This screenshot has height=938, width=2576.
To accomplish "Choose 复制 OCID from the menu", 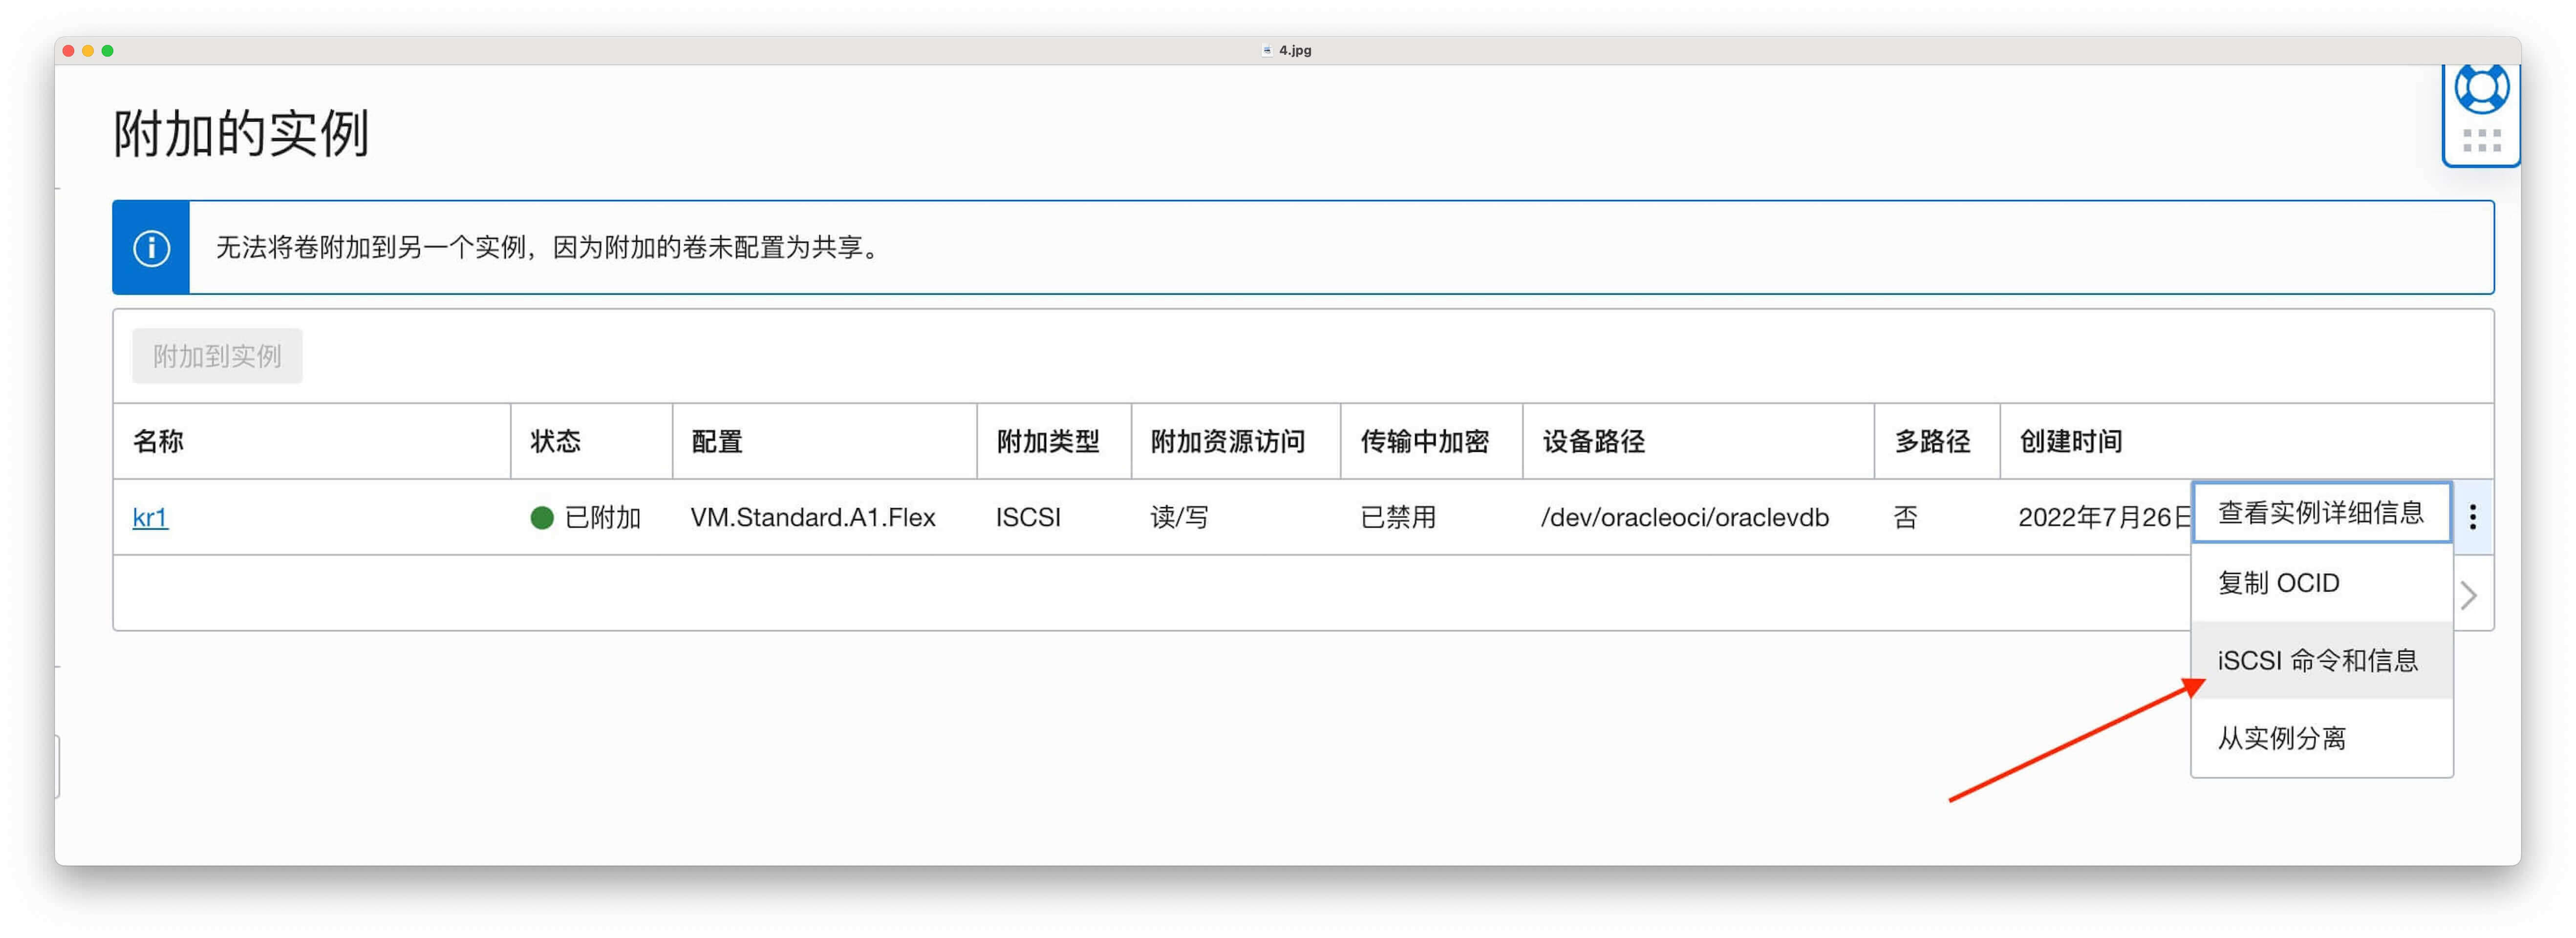I will pyautogui.click(x=2321, y=583).
